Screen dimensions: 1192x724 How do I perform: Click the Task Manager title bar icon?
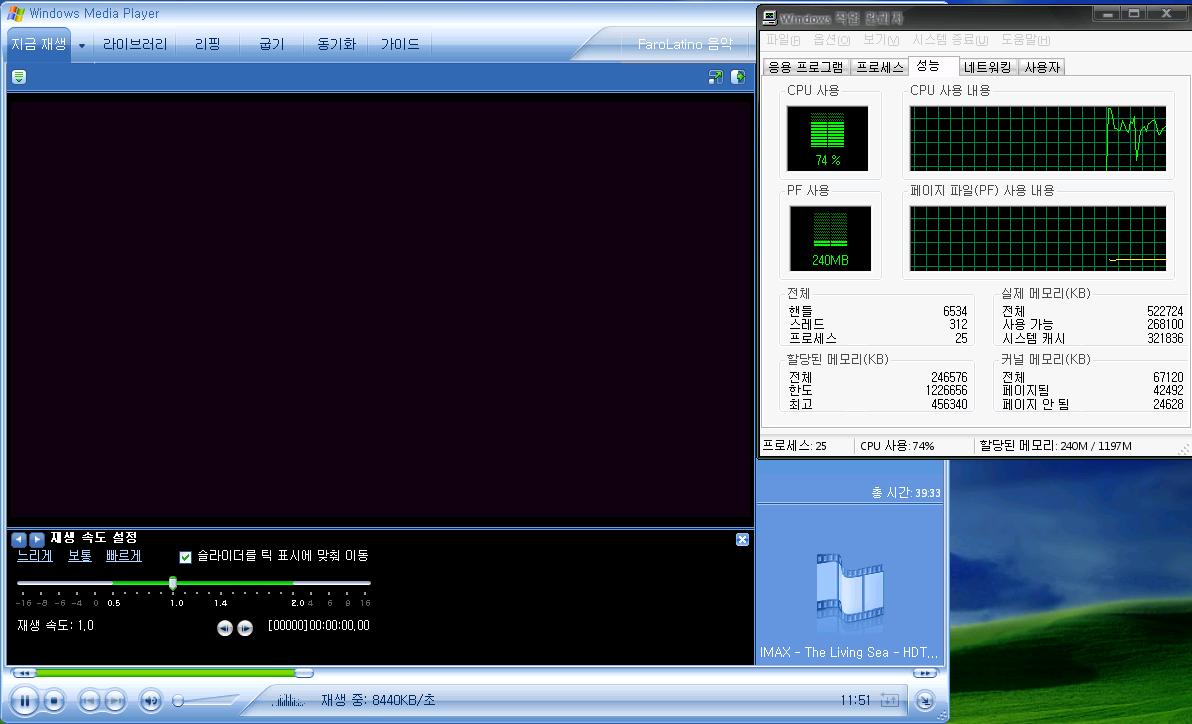tap(769, 17)
